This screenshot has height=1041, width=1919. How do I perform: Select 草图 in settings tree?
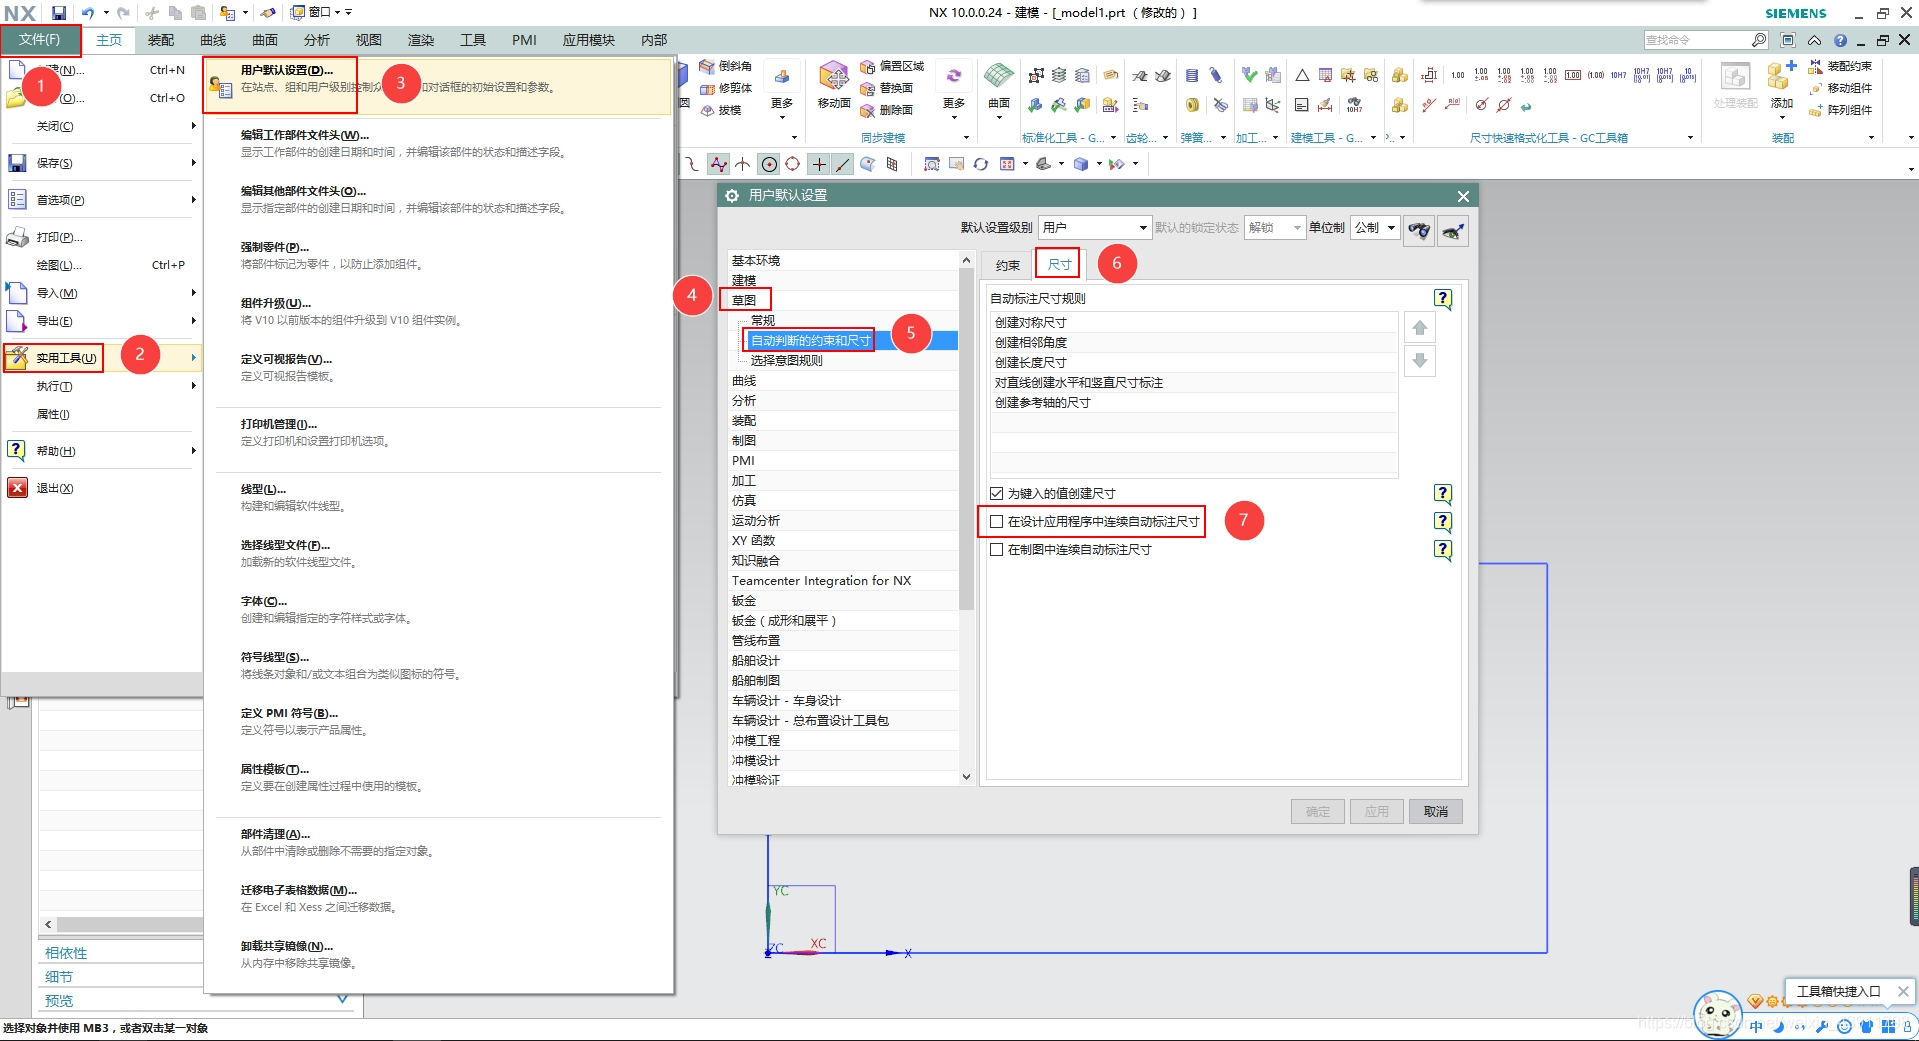(744, 300)
